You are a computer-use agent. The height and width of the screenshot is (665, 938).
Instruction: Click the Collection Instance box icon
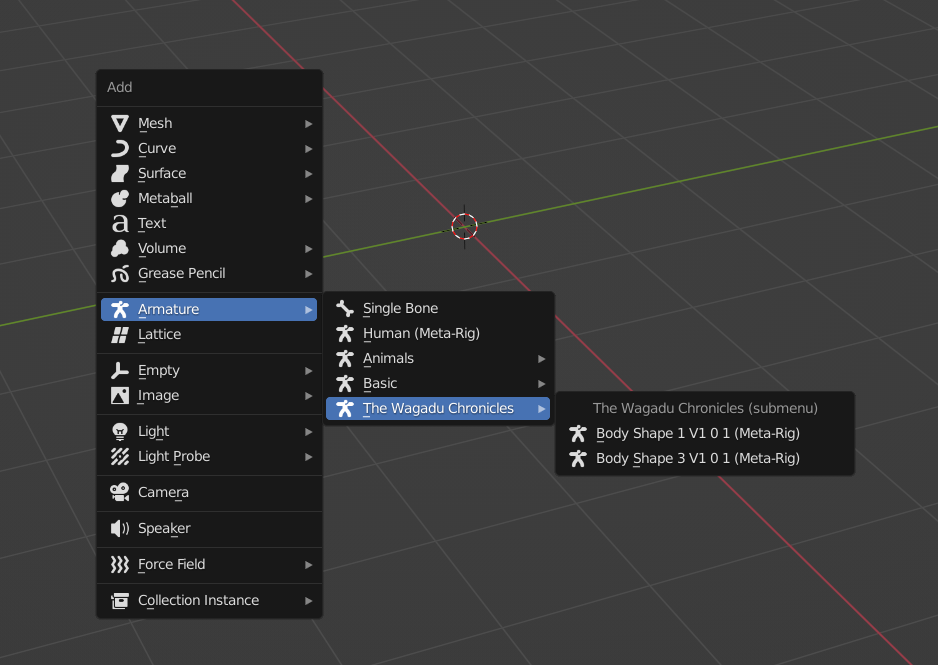[120, 600]
